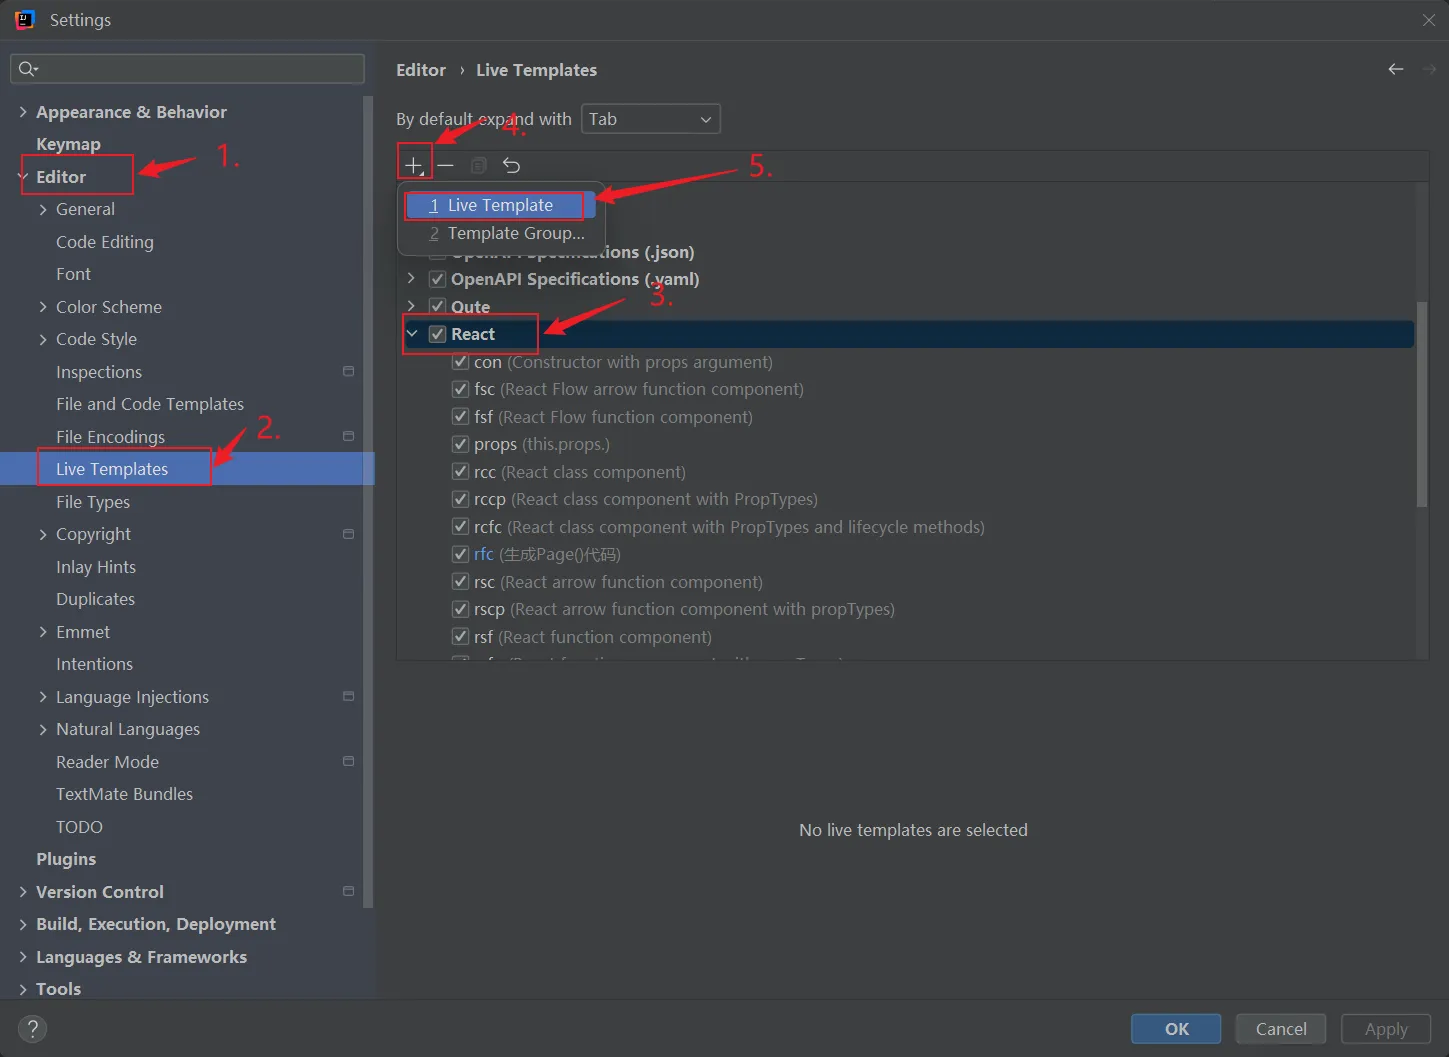Open Inlay Hints settings

point(96,567)
